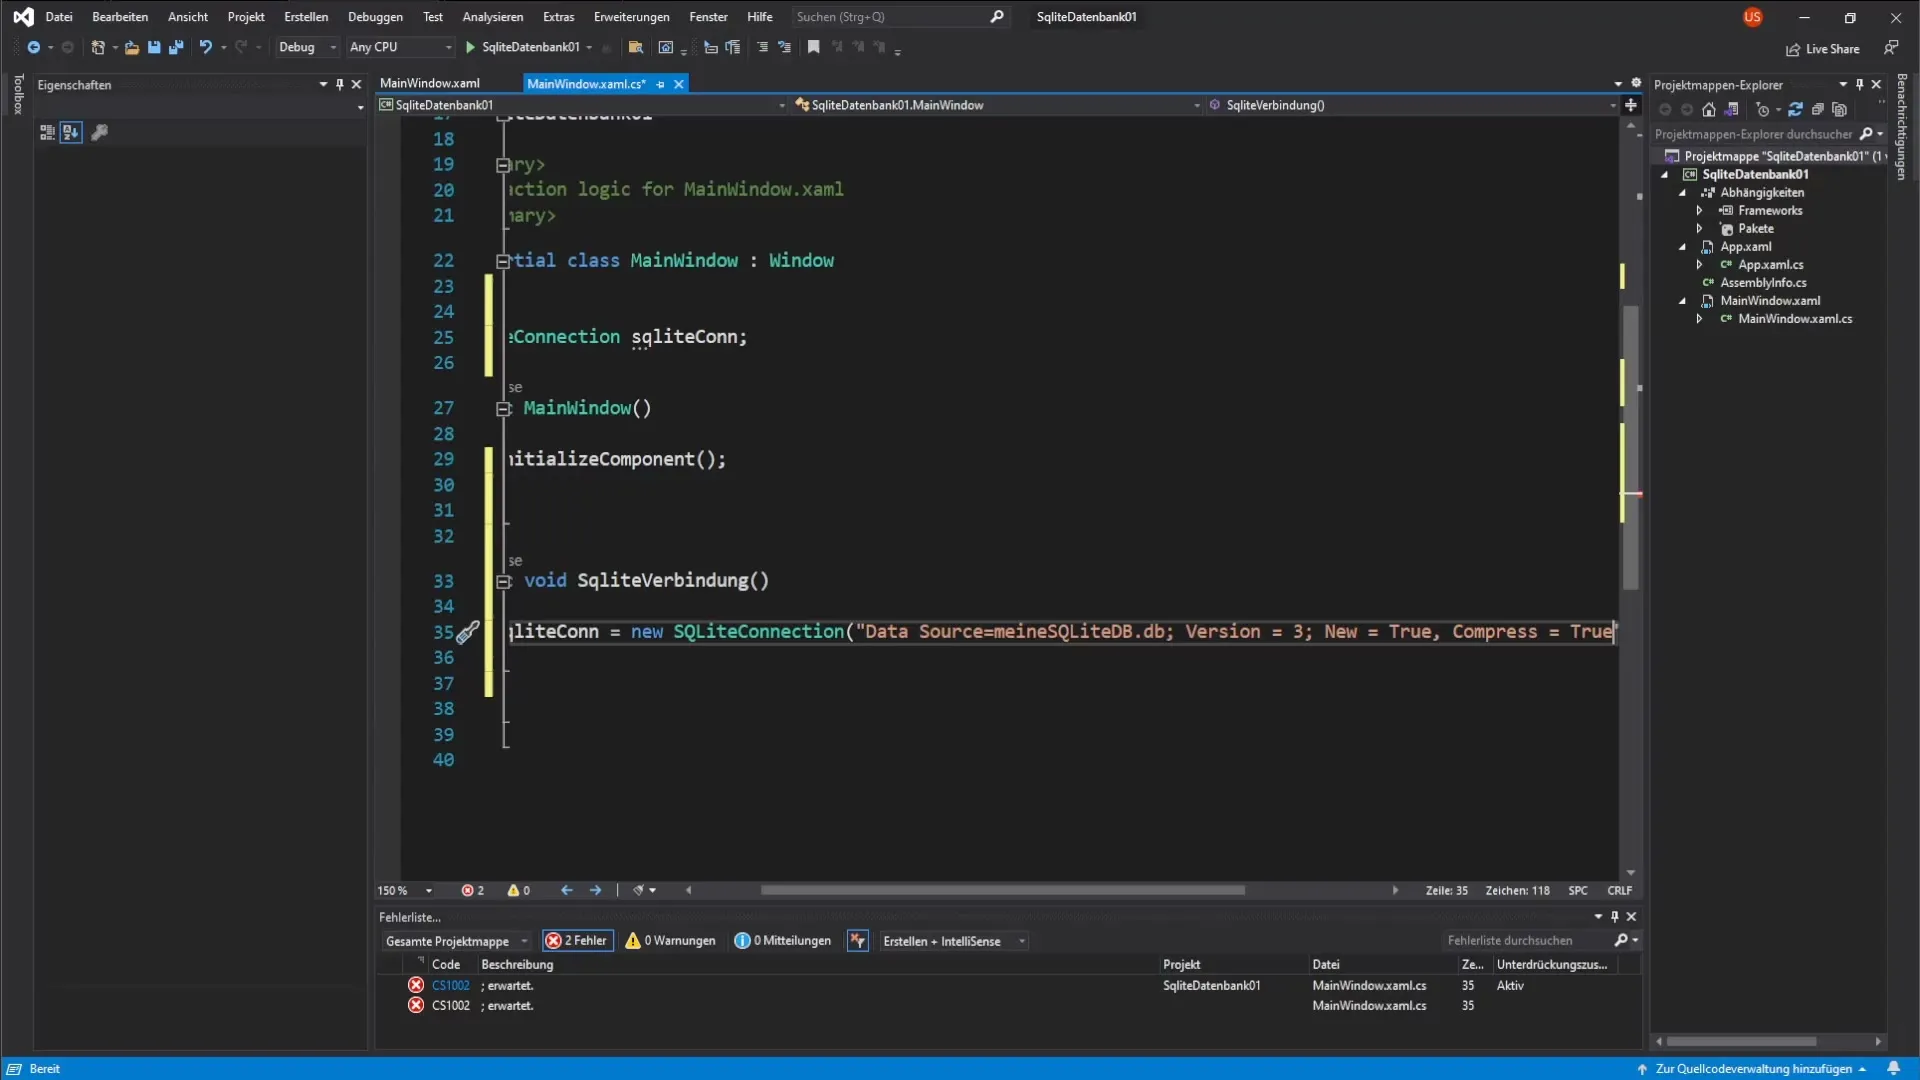Open the Any CPU platform dropdown
The width and height of the screenshot is (1920, 1080).
click(x=400, y=47)
